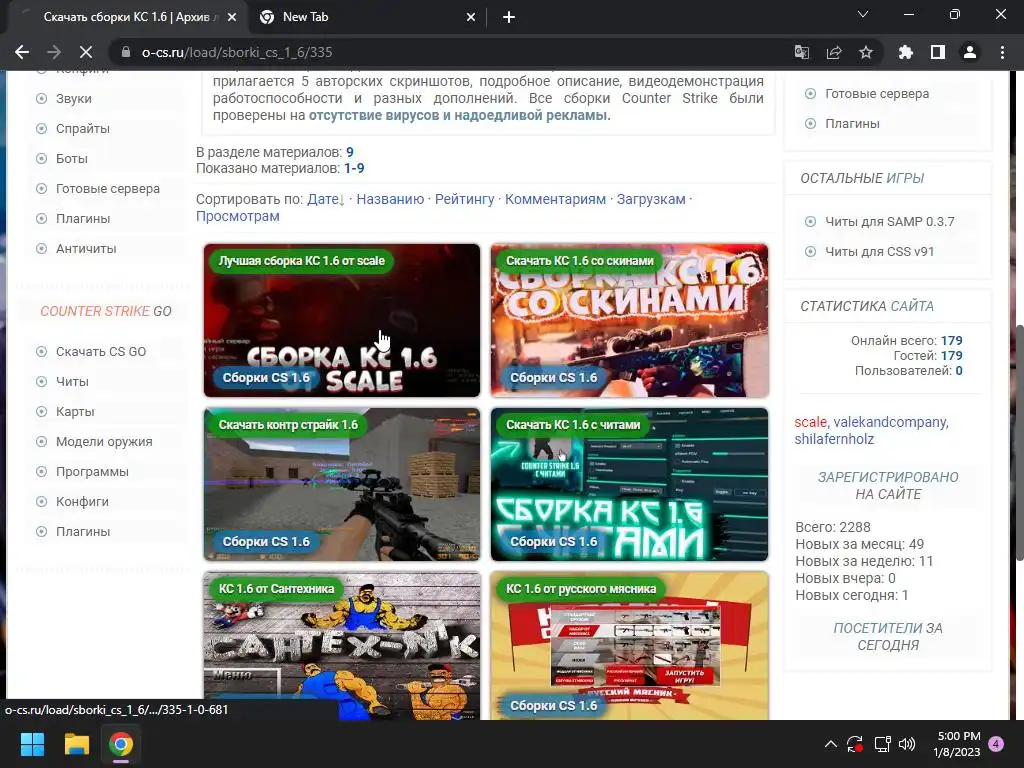The width and height of the screenshot is (1024, 768).
Task: Open Скачать CS GO link
Action: 101,352
